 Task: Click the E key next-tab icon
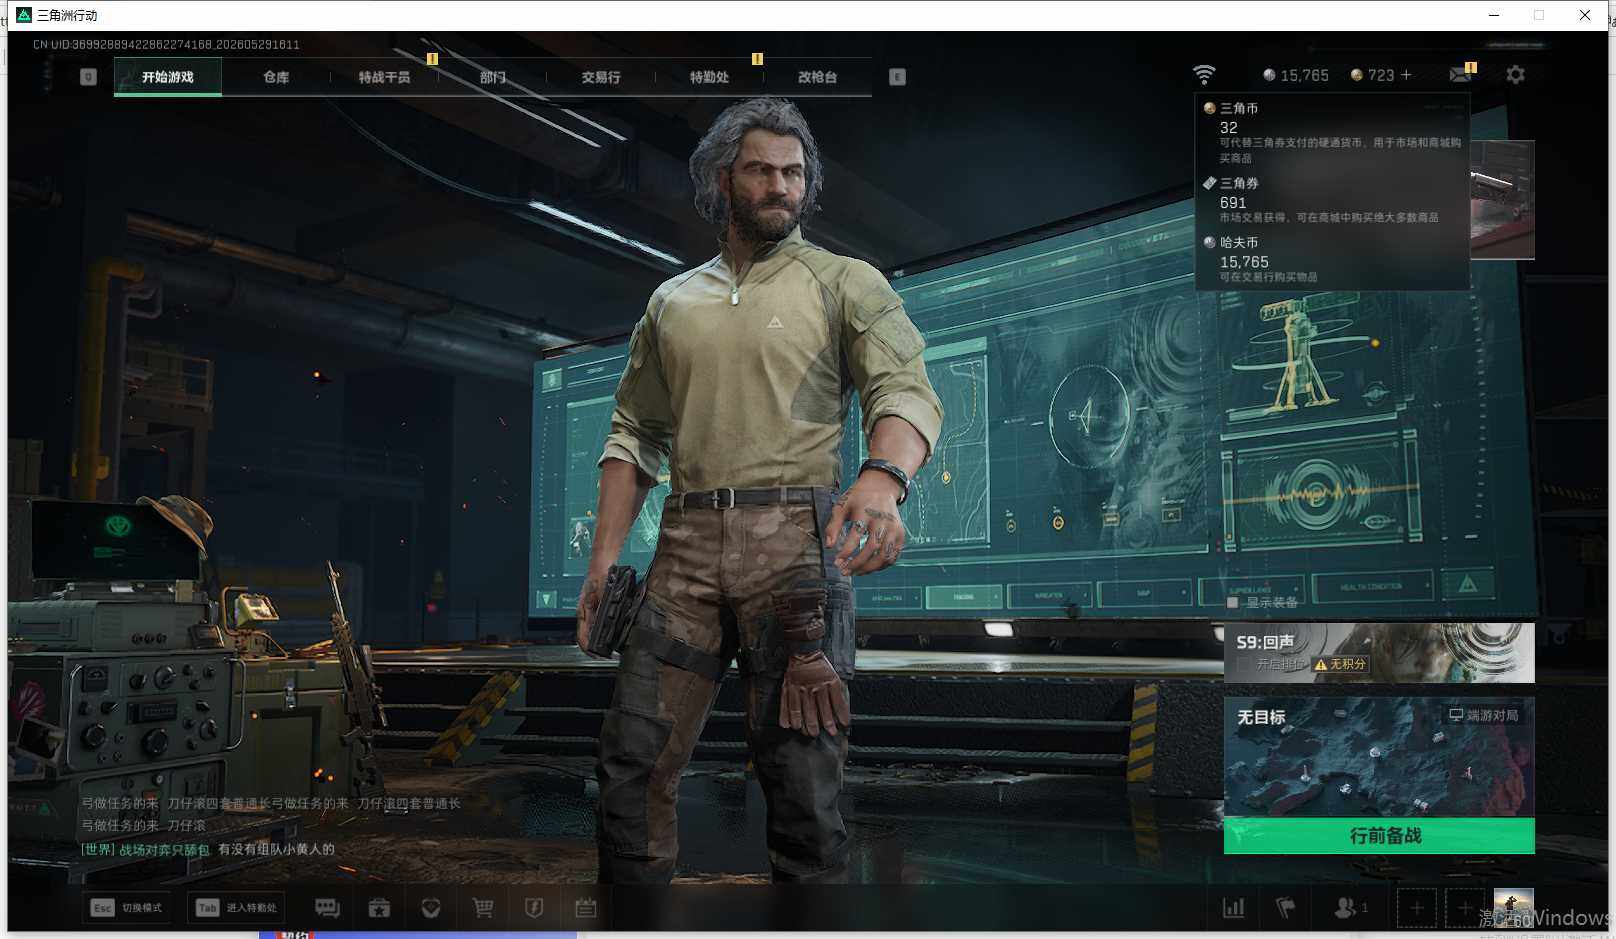coord(897,77)
